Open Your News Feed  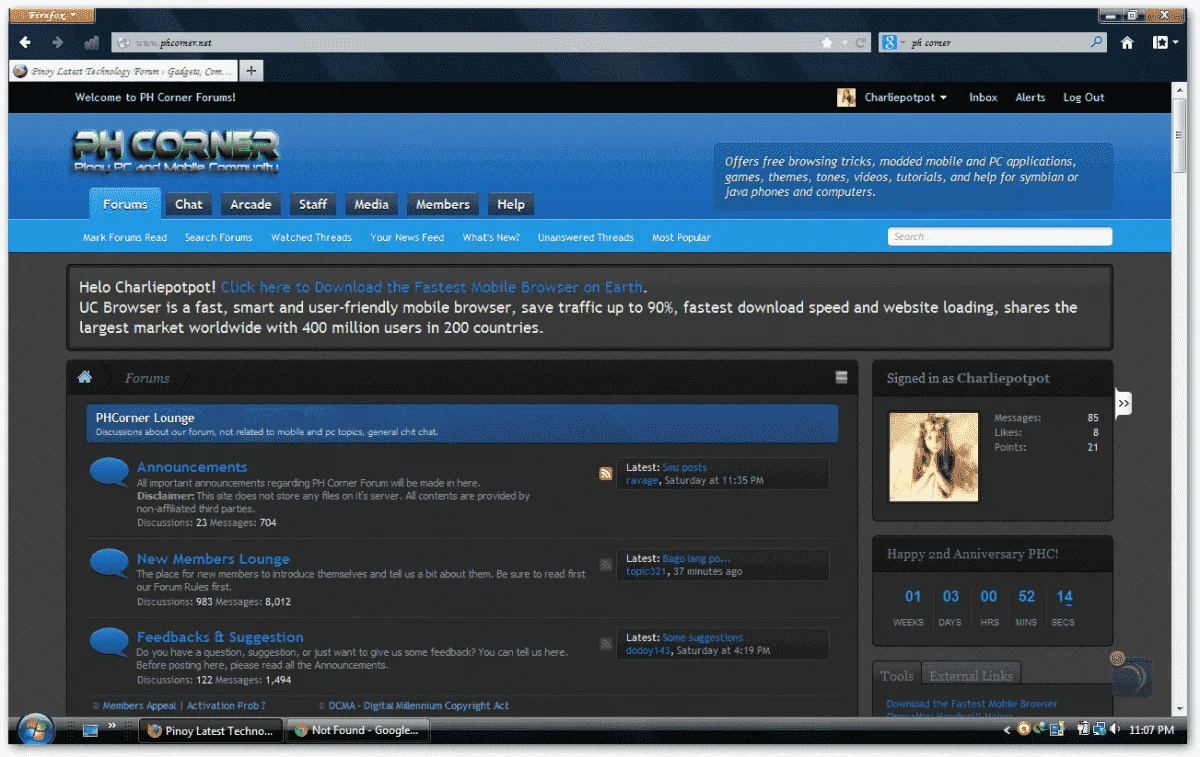[407, 238]
